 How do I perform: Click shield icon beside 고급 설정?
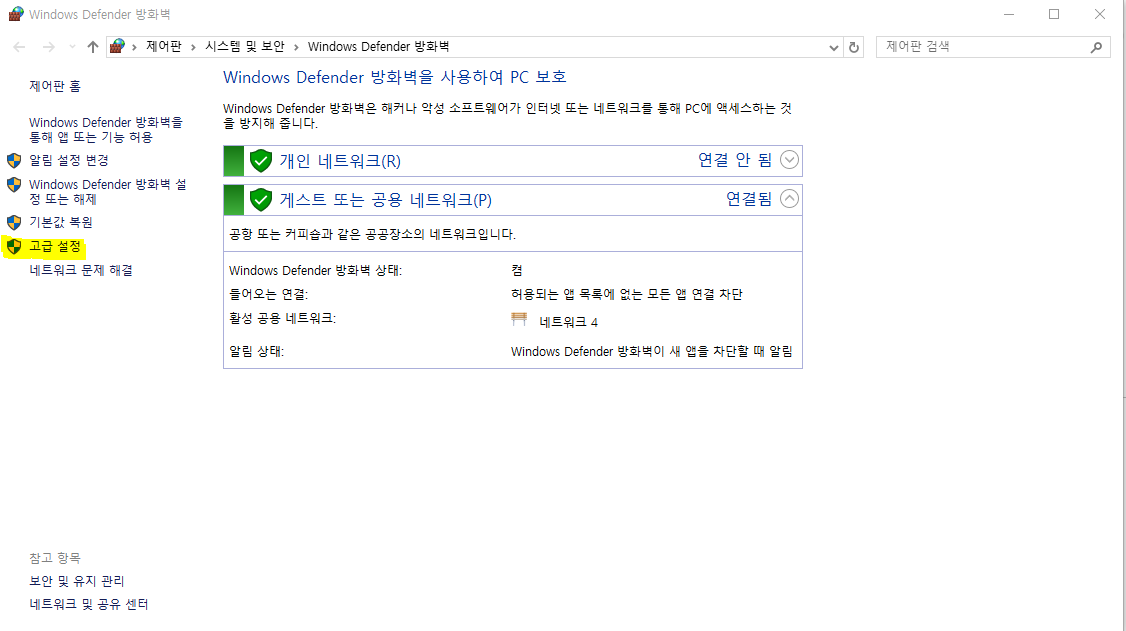tap(14, 247)
